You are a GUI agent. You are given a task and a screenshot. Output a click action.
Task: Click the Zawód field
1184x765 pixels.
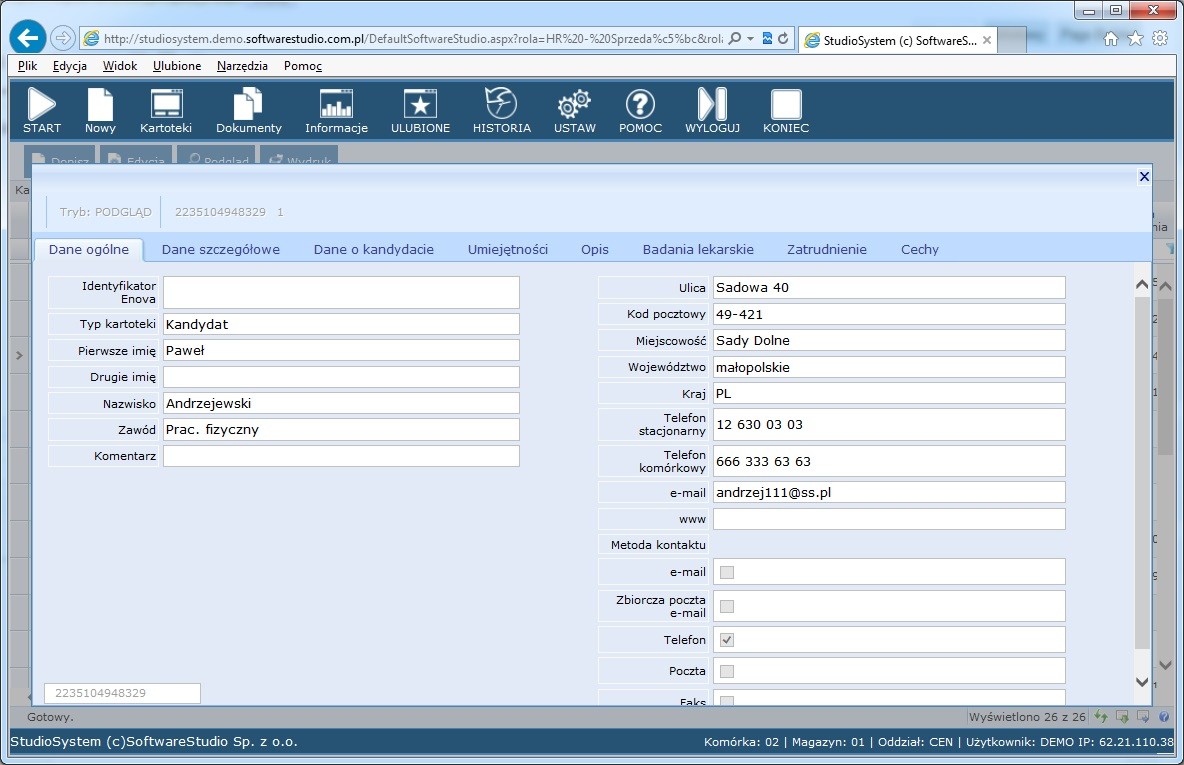pyautogui.click(x=341, y=430)
